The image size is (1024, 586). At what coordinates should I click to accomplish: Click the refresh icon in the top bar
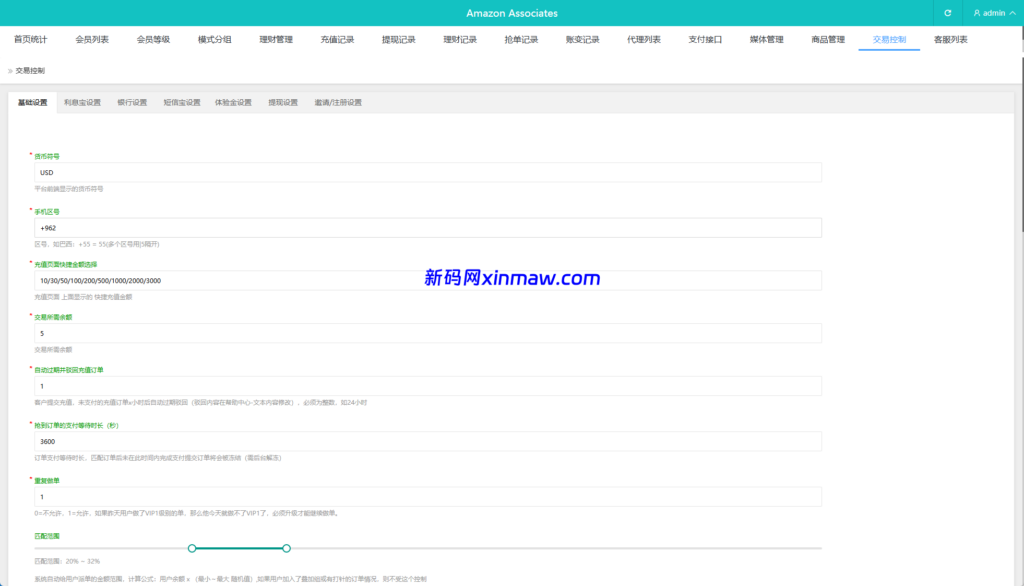946,12
